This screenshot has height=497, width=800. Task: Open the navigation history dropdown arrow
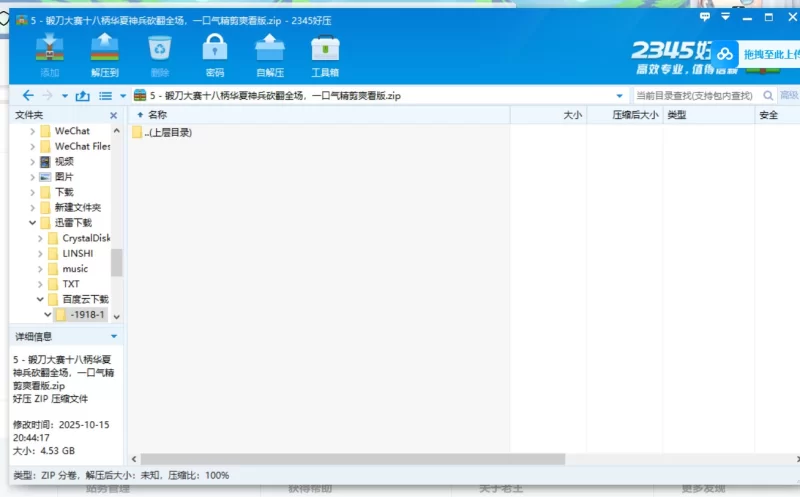pos(65,96)
